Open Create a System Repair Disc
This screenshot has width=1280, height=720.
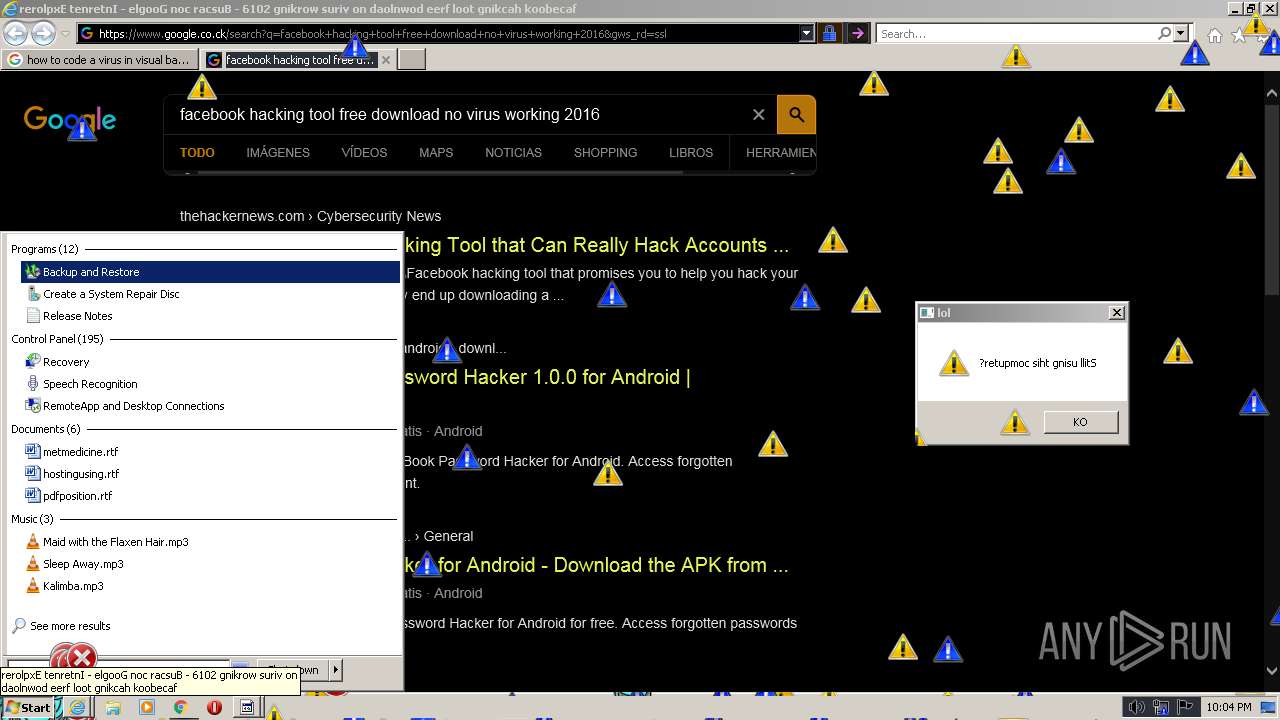(x=111, y=294)
